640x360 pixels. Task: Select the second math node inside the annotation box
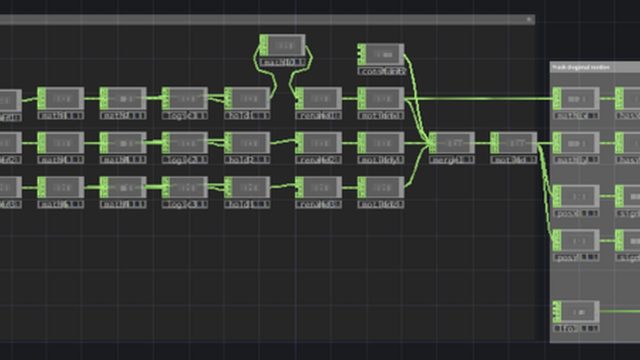576,143
